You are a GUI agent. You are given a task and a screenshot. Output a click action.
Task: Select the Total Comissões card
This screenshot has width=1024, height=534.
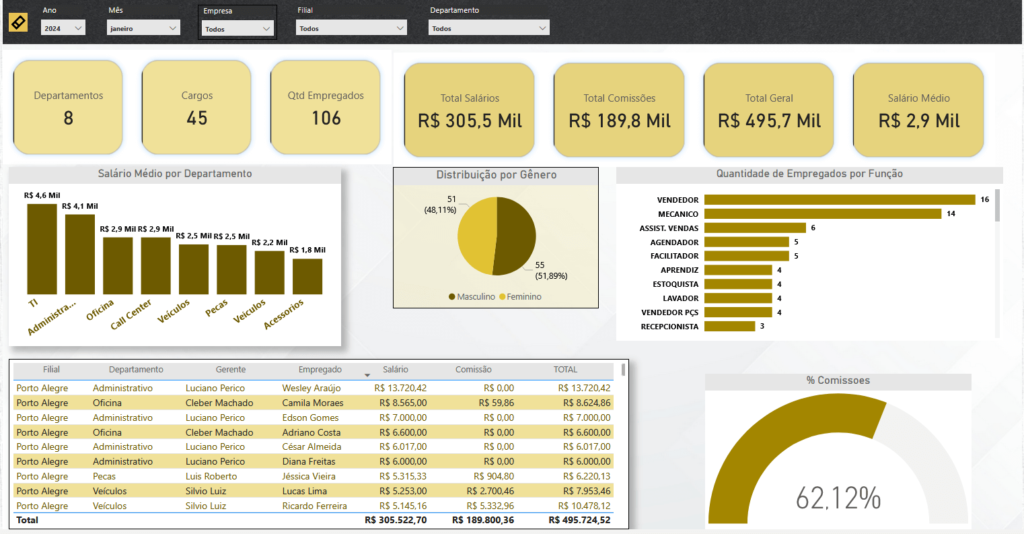click(x=619, y=110)
